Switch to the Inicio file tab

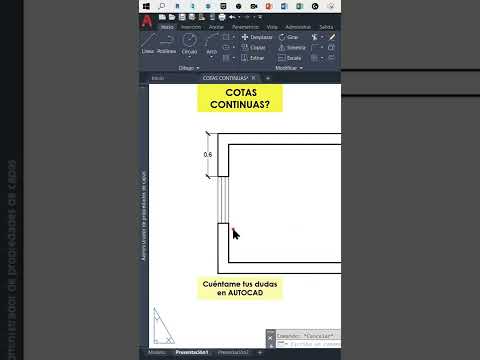click(158, 78)
